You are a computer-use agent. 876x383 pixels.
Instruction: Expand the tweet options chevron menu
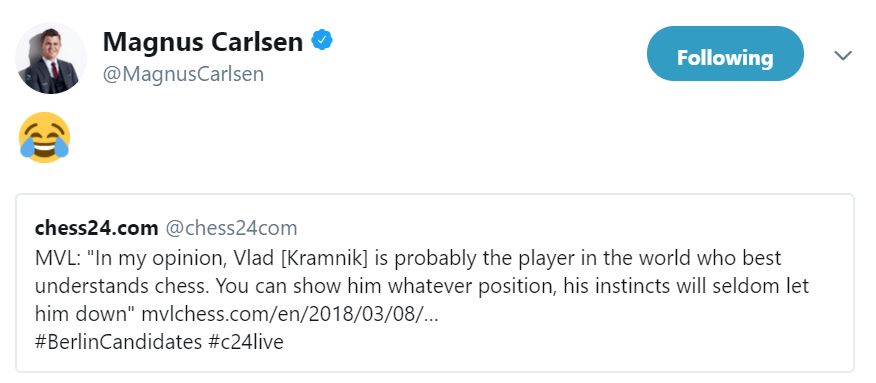point(842,55)
